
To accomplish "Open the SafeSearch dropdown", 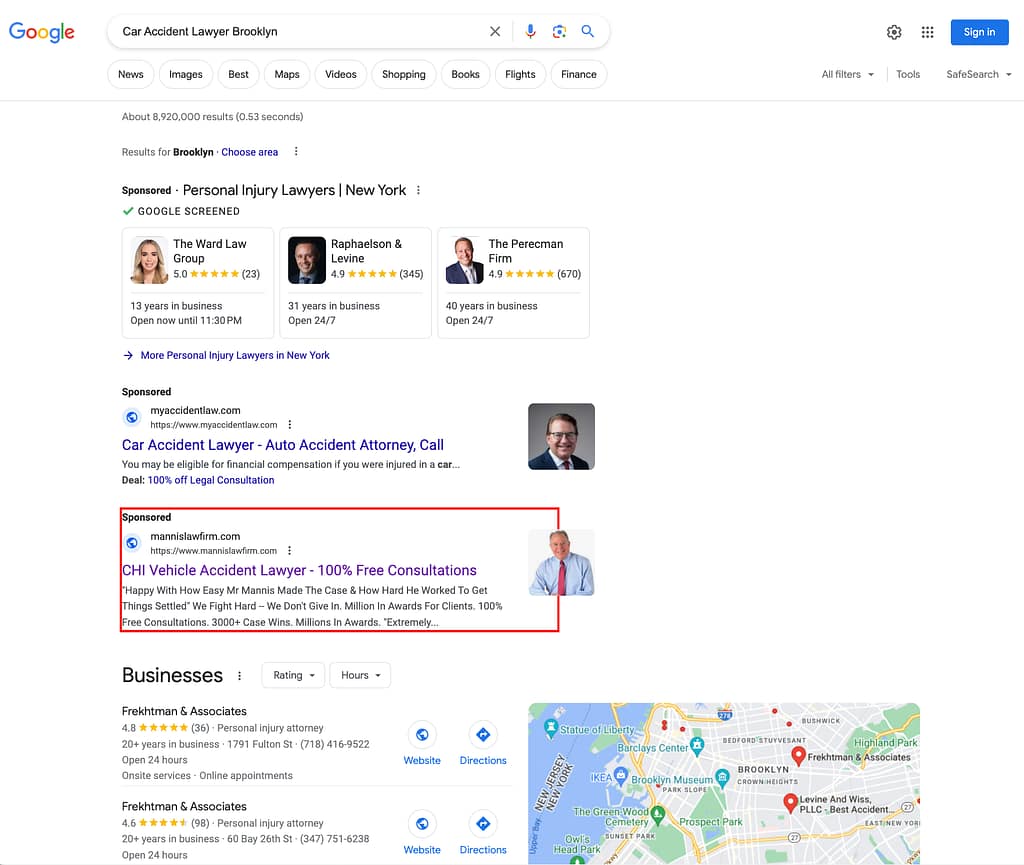I will pos(978,74).
